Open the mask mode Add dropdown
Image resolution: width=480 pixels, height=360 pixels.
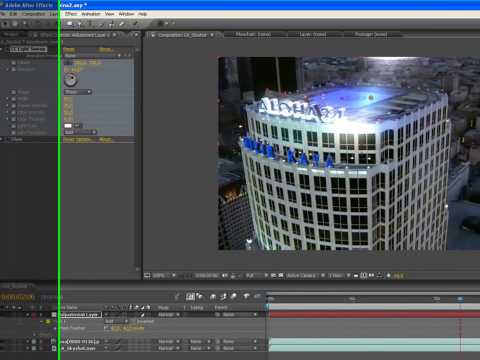tap(116, 321)
